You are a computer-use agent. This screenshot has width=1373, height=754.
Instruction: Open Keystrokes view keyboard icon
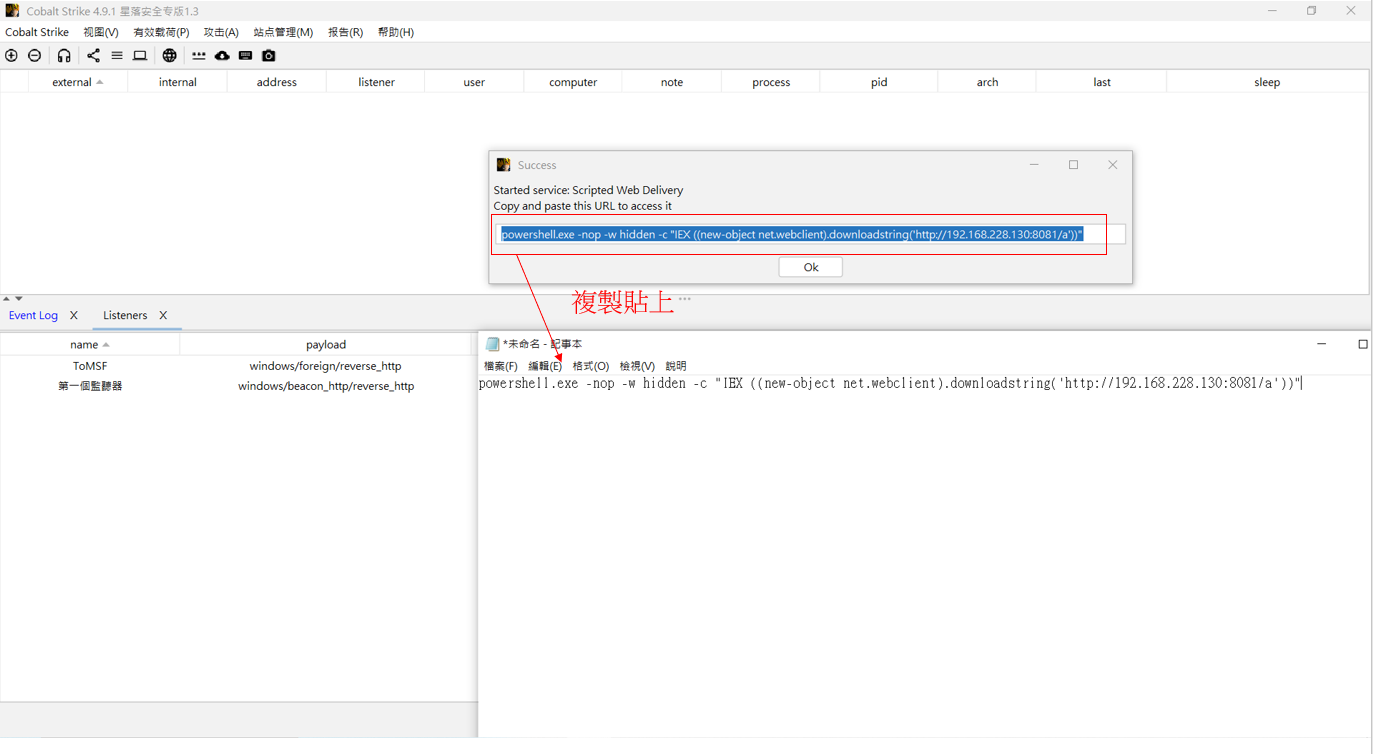245,56
